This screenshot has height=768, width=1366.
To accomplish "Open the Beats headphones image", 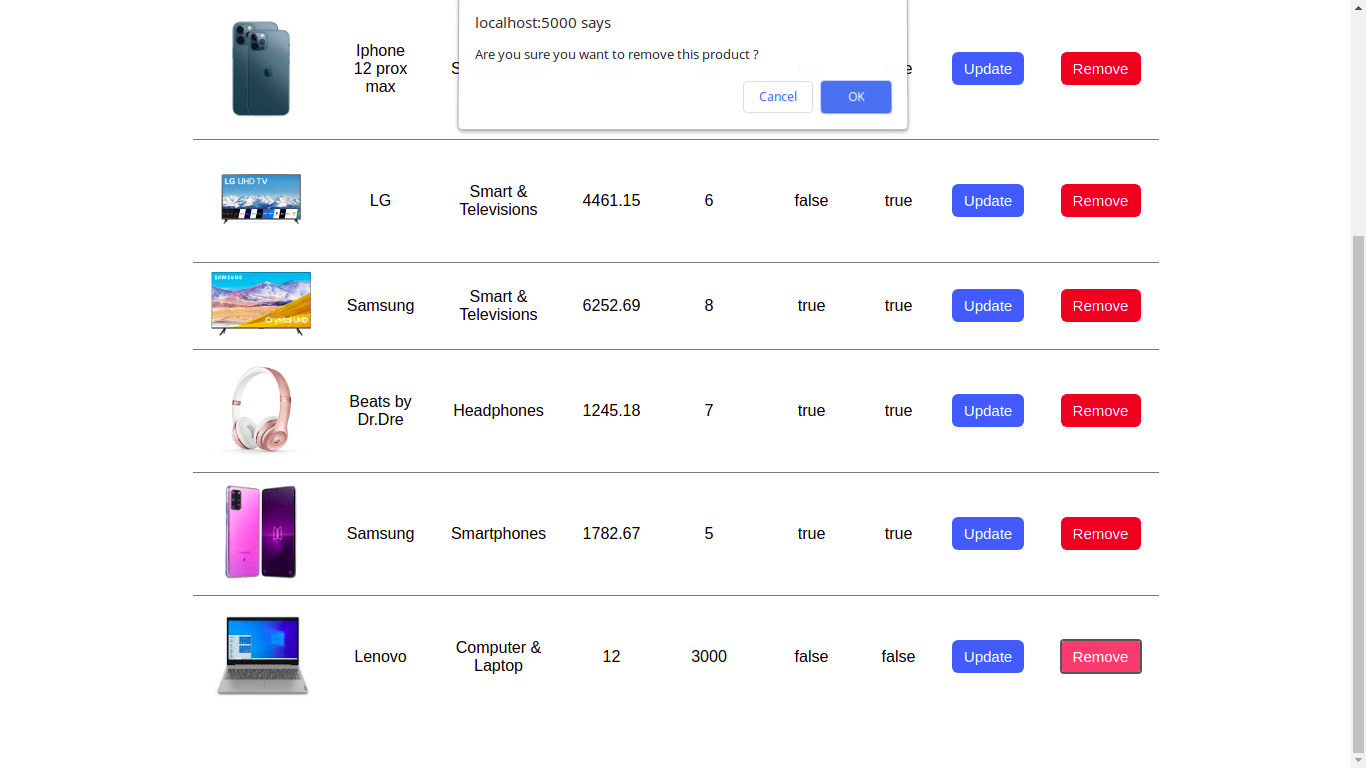I will coord(261,409).
